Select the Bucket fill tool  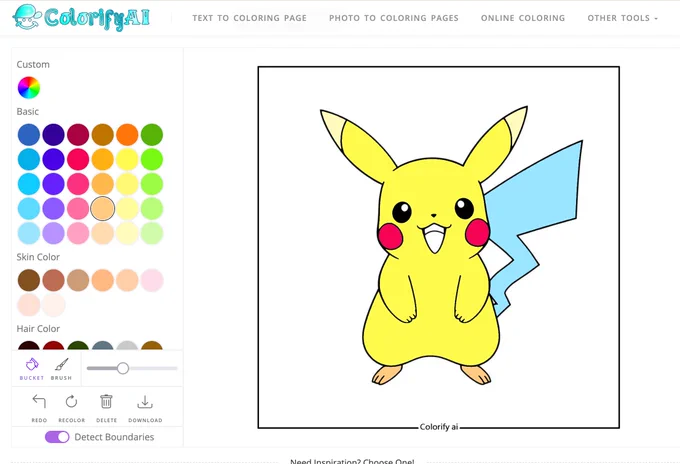[x=32, y=369]
